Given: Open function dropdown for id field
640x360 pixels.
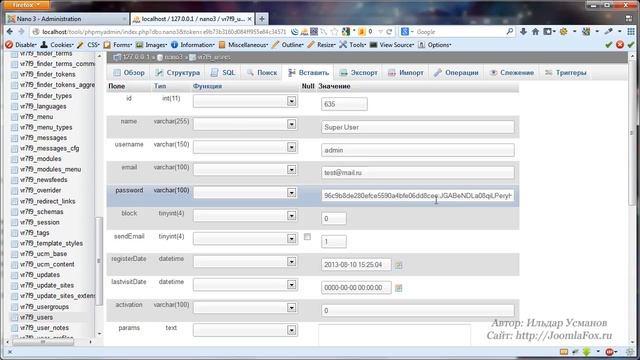Looking at the screenshot, I should [x=245, y=101].
